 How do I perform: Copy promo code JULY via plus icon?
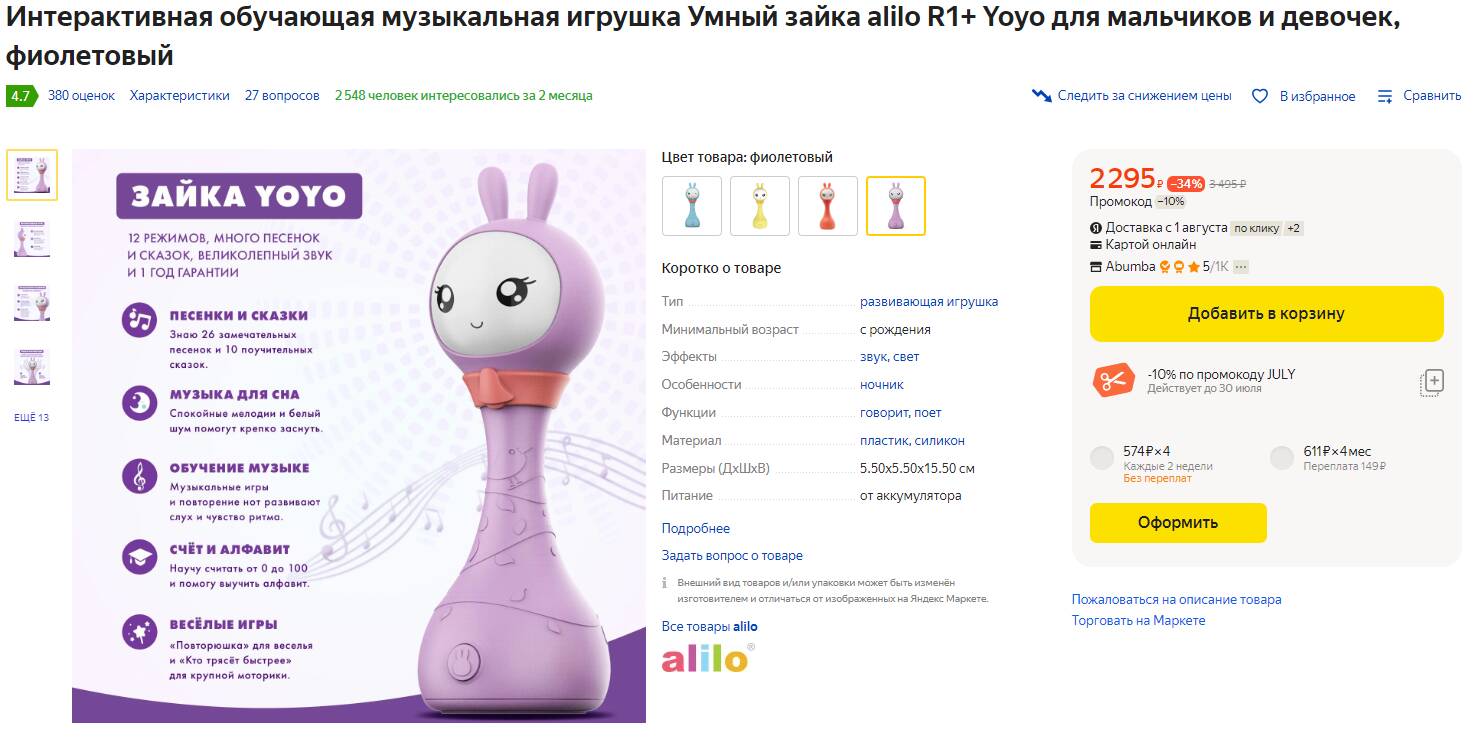coord(1432,382)
